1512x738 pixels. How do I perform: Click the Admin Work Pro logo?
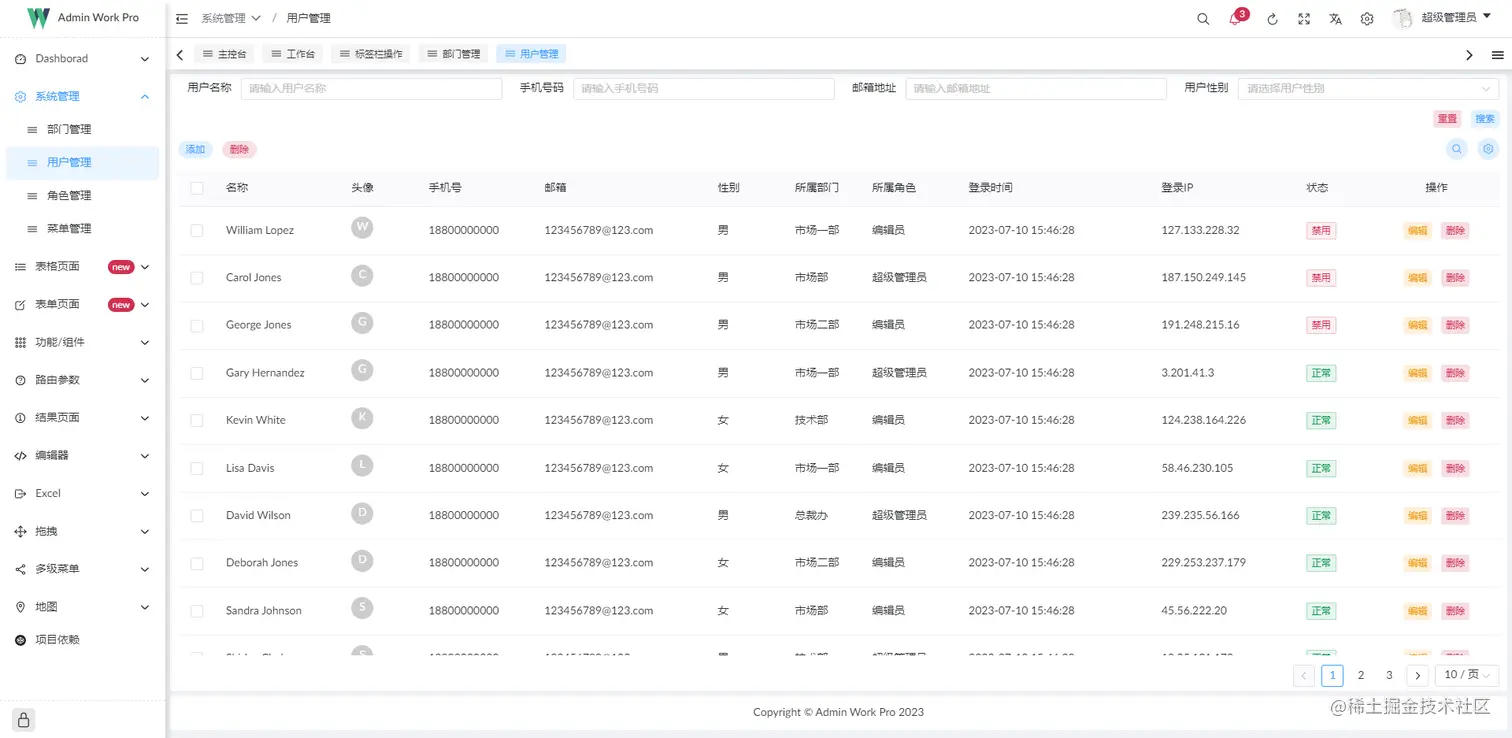(x=38, y=17)
